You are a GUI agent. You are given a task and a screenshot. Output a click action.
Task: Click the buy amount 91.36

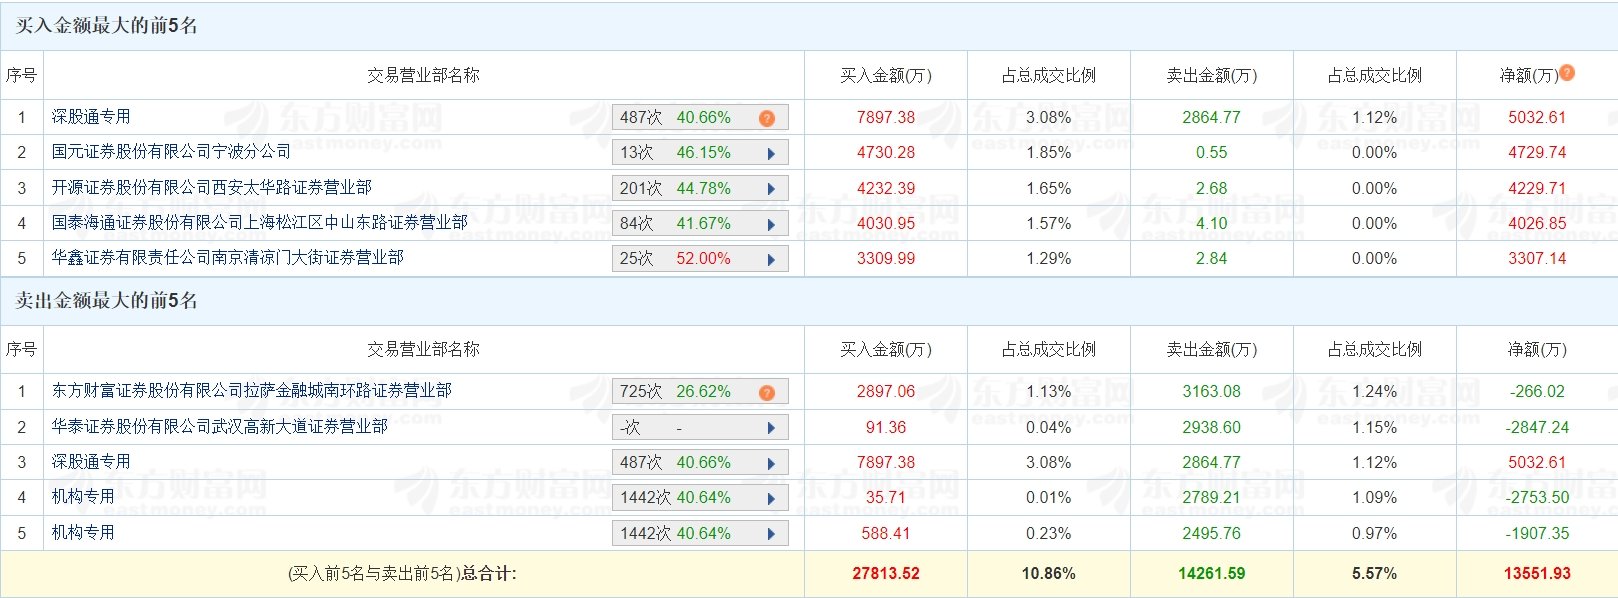[886, 428]
